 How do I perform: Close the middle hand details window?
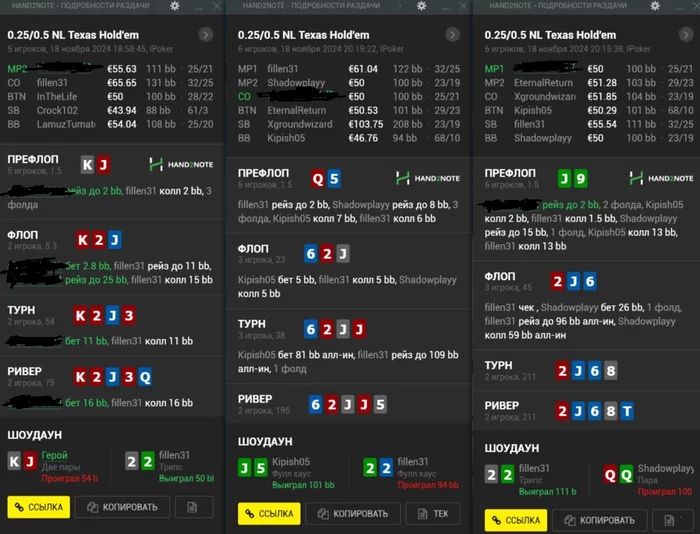click(x=463, y=6)
